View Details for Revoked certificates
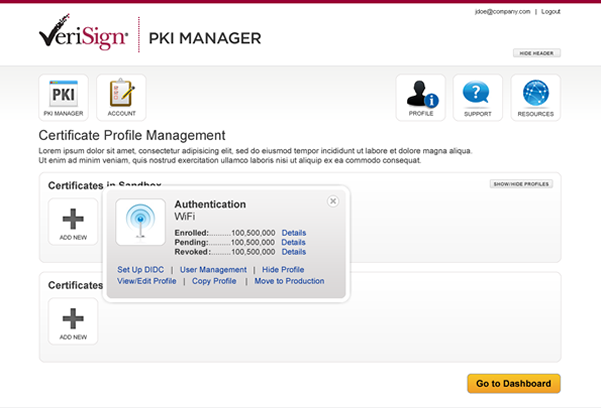 coord(293,251)
